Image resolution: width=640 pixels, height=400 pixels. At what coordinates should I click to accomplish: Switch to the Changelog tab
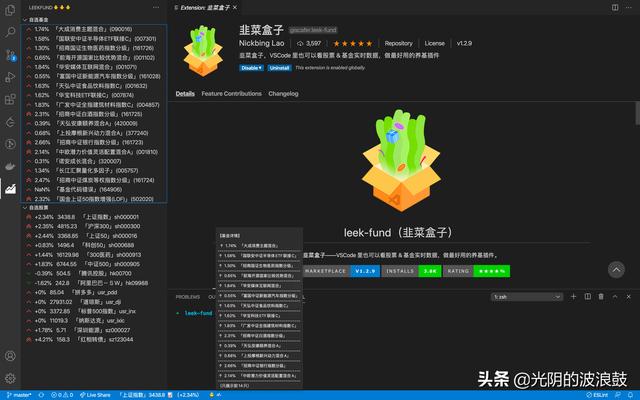coord(283,93)
